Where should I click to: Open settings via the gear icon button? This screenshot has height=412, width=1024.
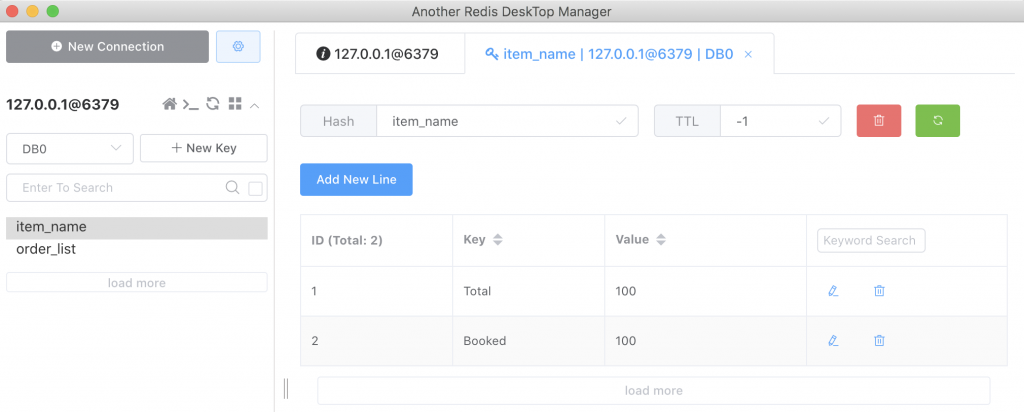click(238, 46)
